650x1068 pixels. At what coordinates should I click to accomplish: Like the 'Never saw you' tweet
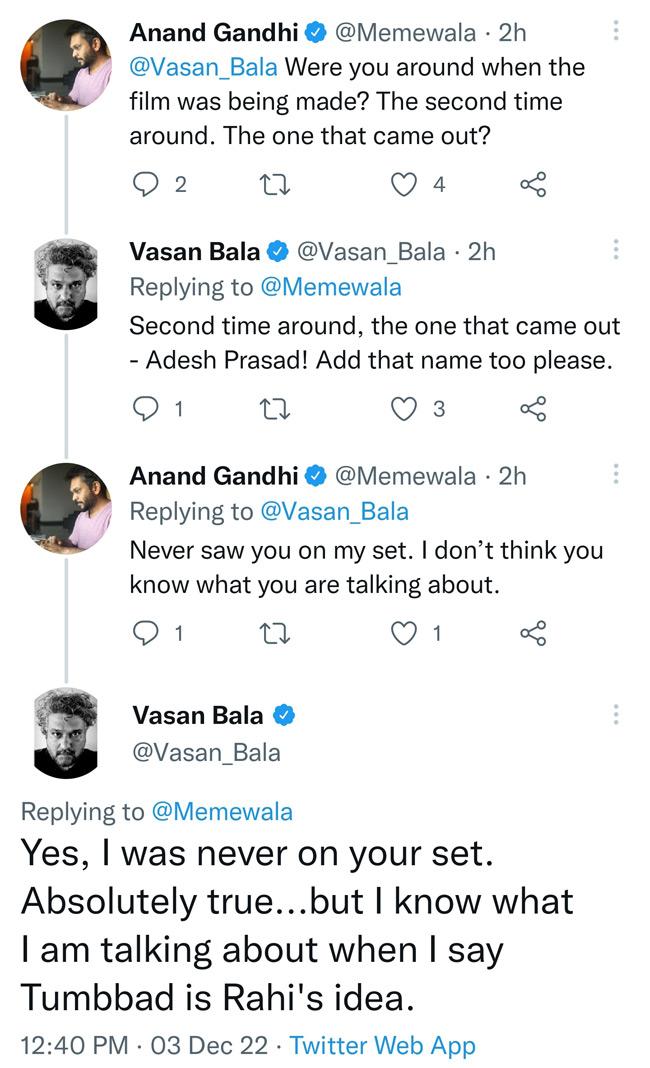pyautogui.click(x=403, y=632)
